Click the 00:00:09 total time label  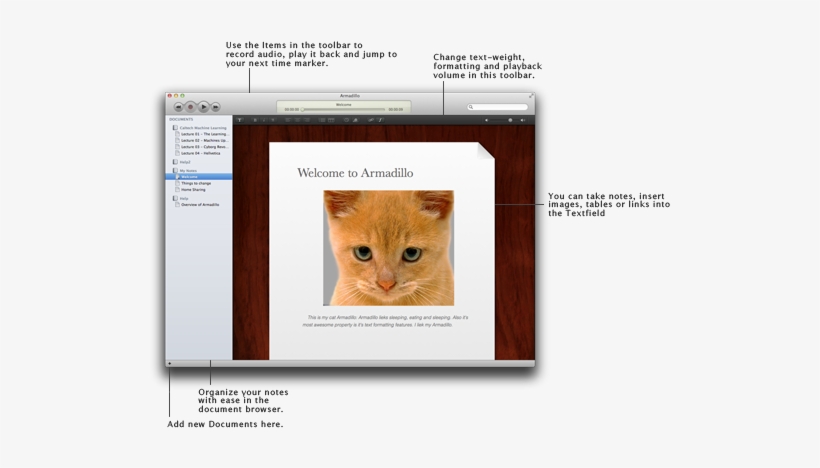(396, 109)
